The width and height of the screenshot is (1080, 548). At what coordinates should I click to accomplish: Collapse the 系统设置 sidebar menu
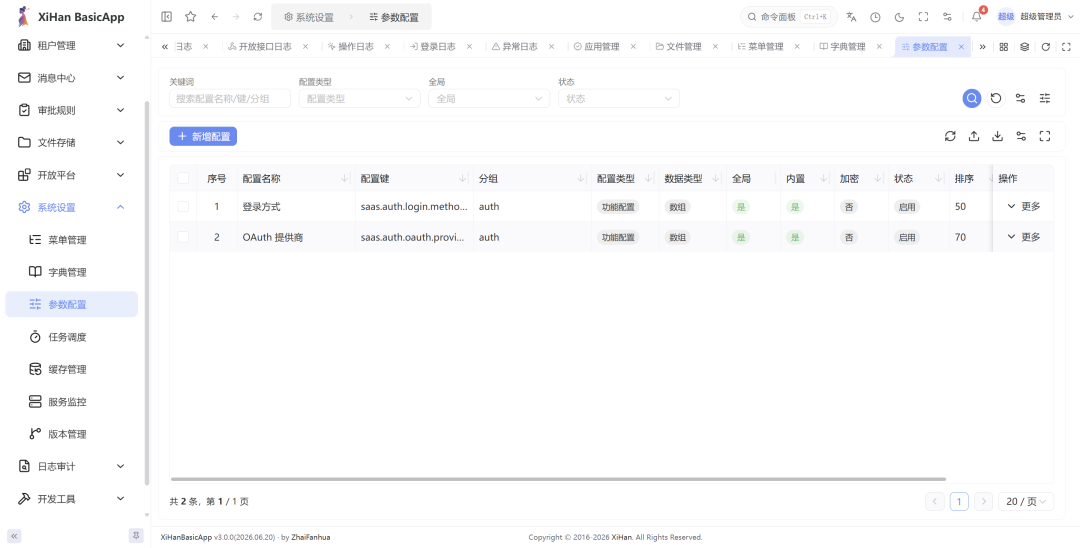tap(72, 207)
